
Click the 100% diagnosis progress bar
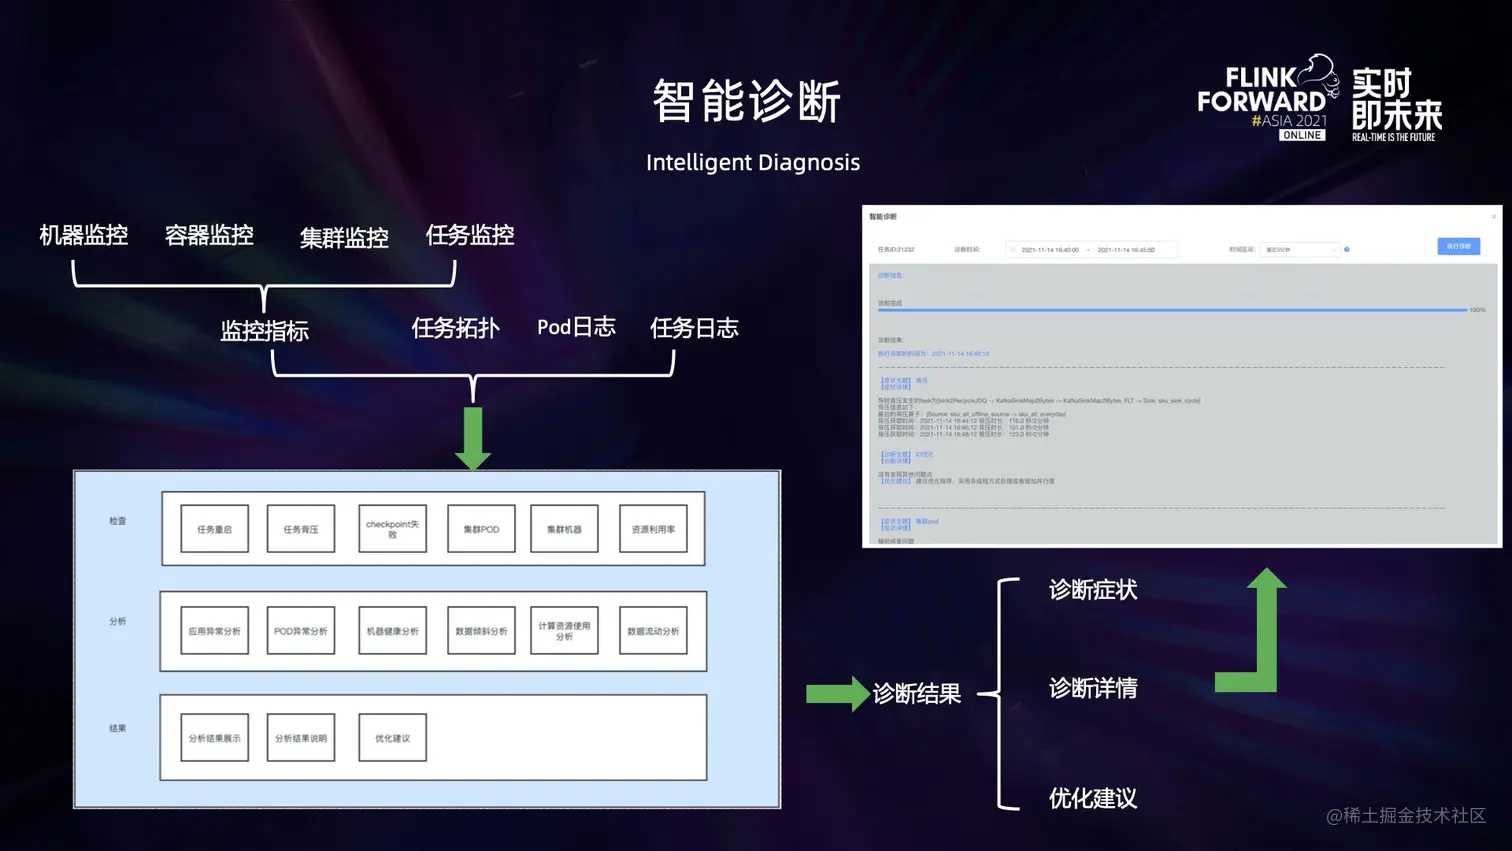(1172, 310)
